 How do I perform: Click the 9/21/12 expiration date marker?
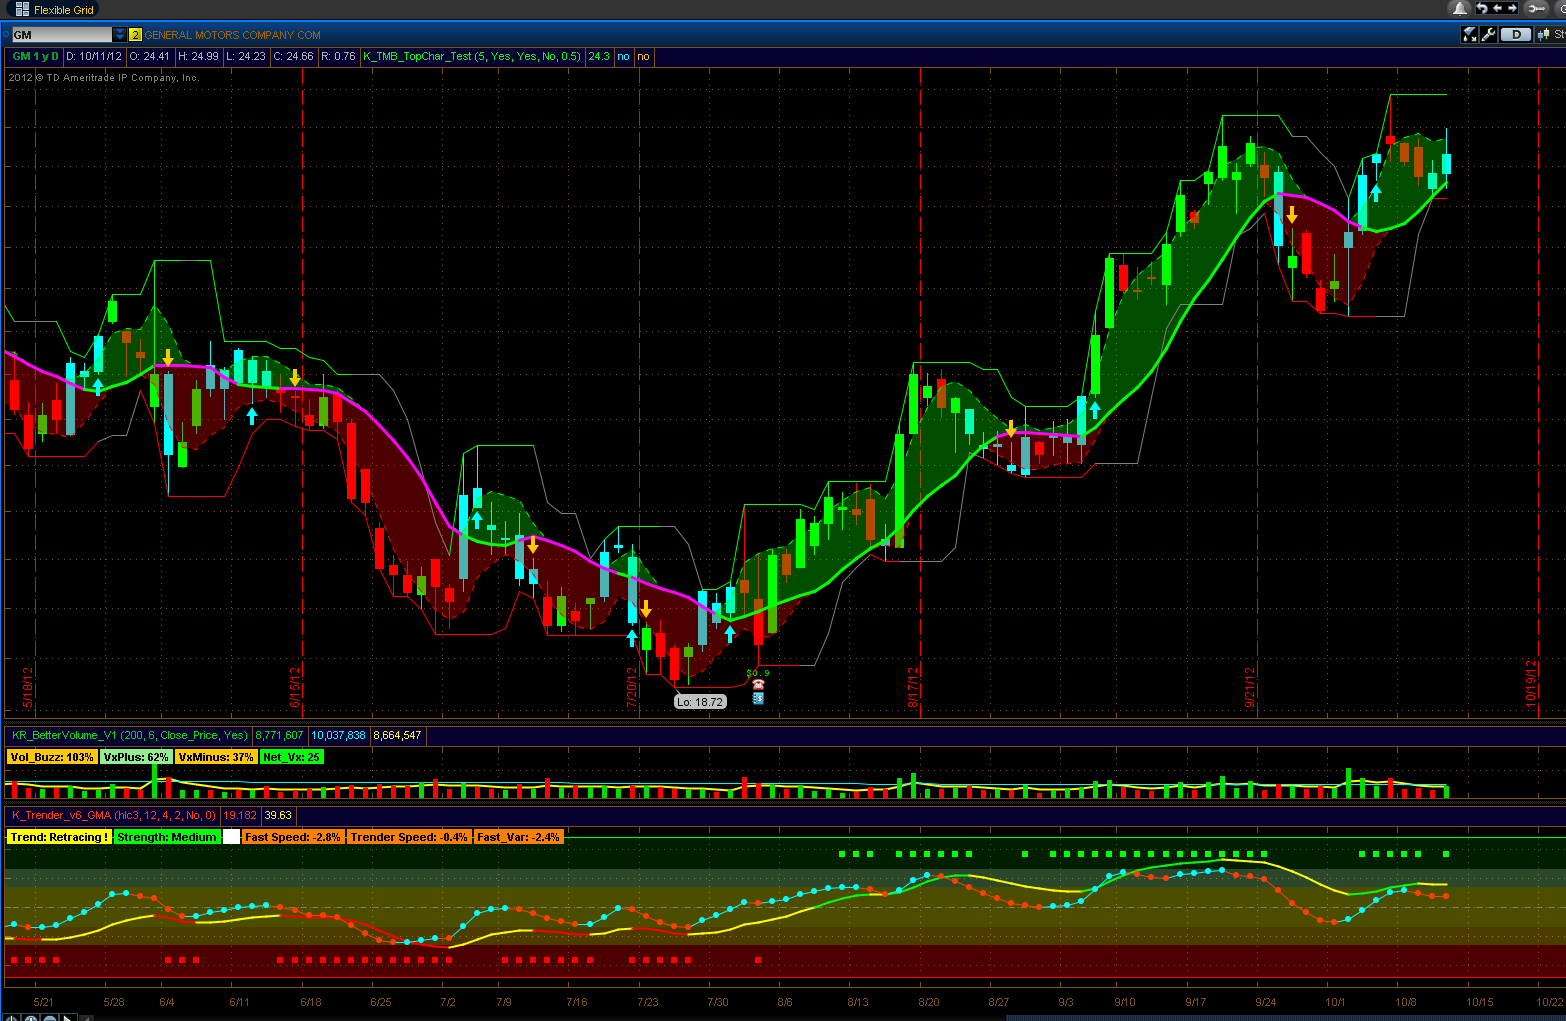[x=1250, y=688]
